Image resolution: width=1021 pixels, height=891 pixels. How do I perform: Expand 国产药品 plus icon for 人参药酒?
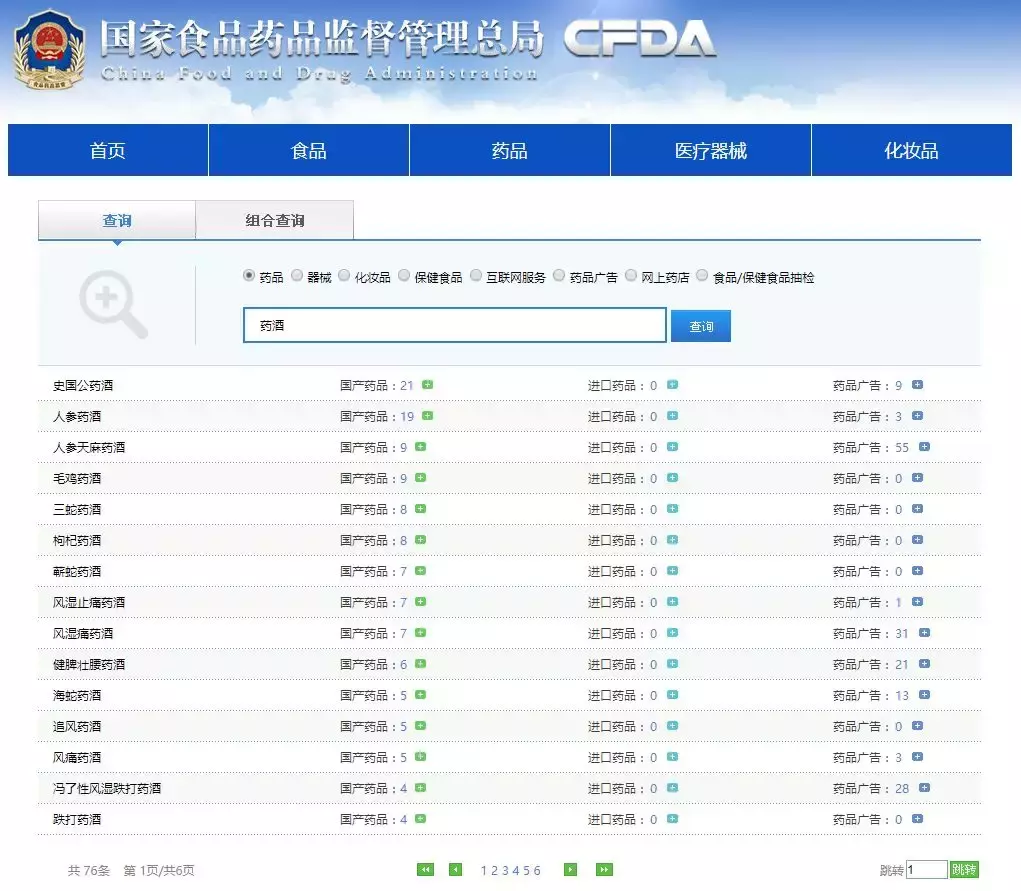tap(427, 416)
